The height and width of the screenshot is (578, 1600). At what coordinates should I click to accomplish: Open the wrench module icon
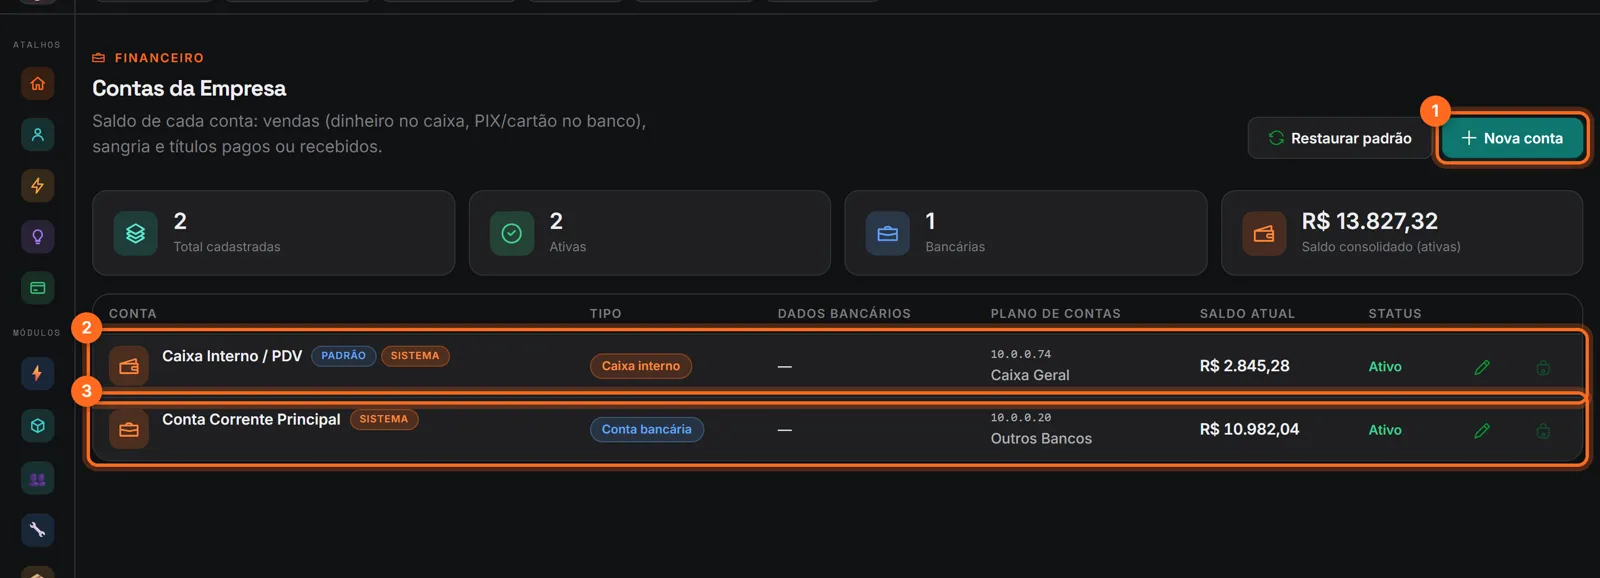(37, 530)
